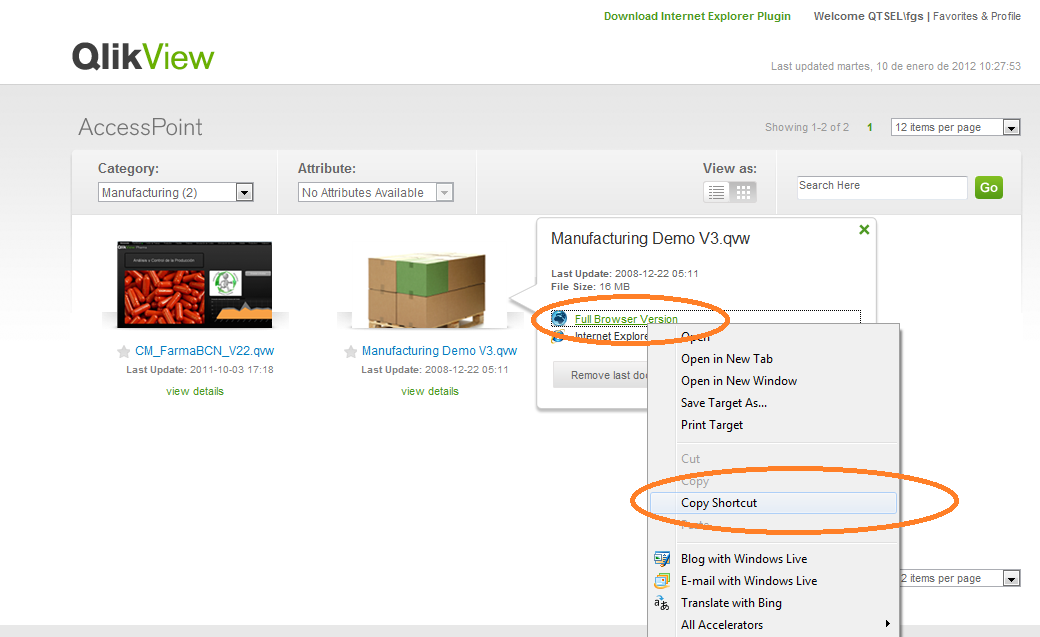Open the Manufacturing Demo boxes thumbnail

click(427, 290)
